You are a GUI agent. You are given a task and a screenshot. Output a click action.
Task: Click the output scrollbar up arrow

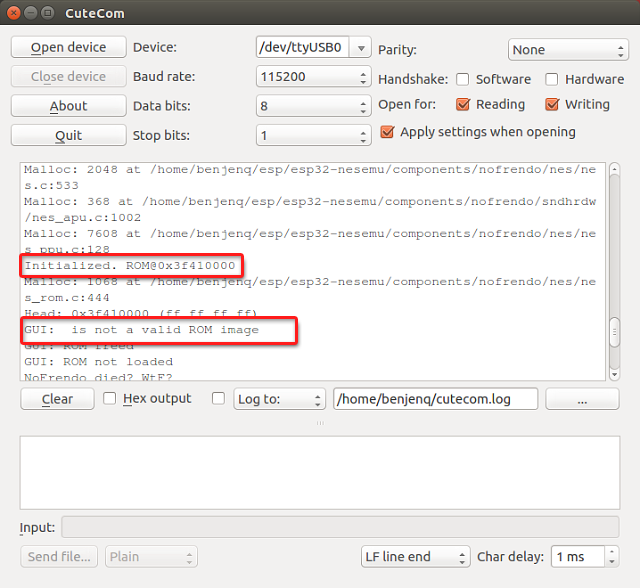point(614,168)
